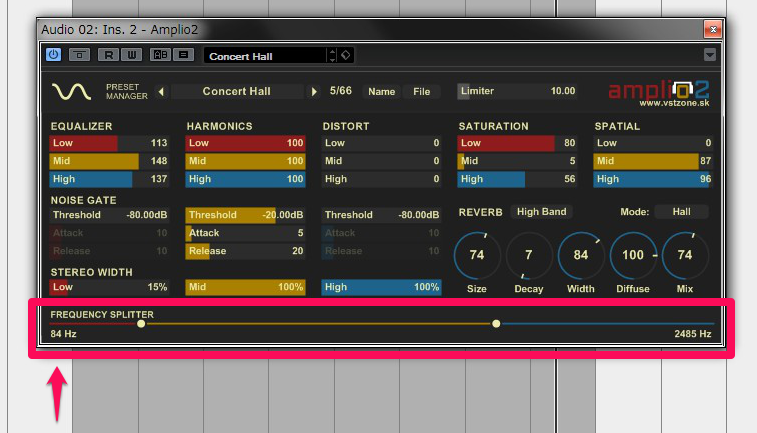This screenshot has height=433, width=757.
Task: Open the plugin header dropdown arrow
Action: pos(709,55)
